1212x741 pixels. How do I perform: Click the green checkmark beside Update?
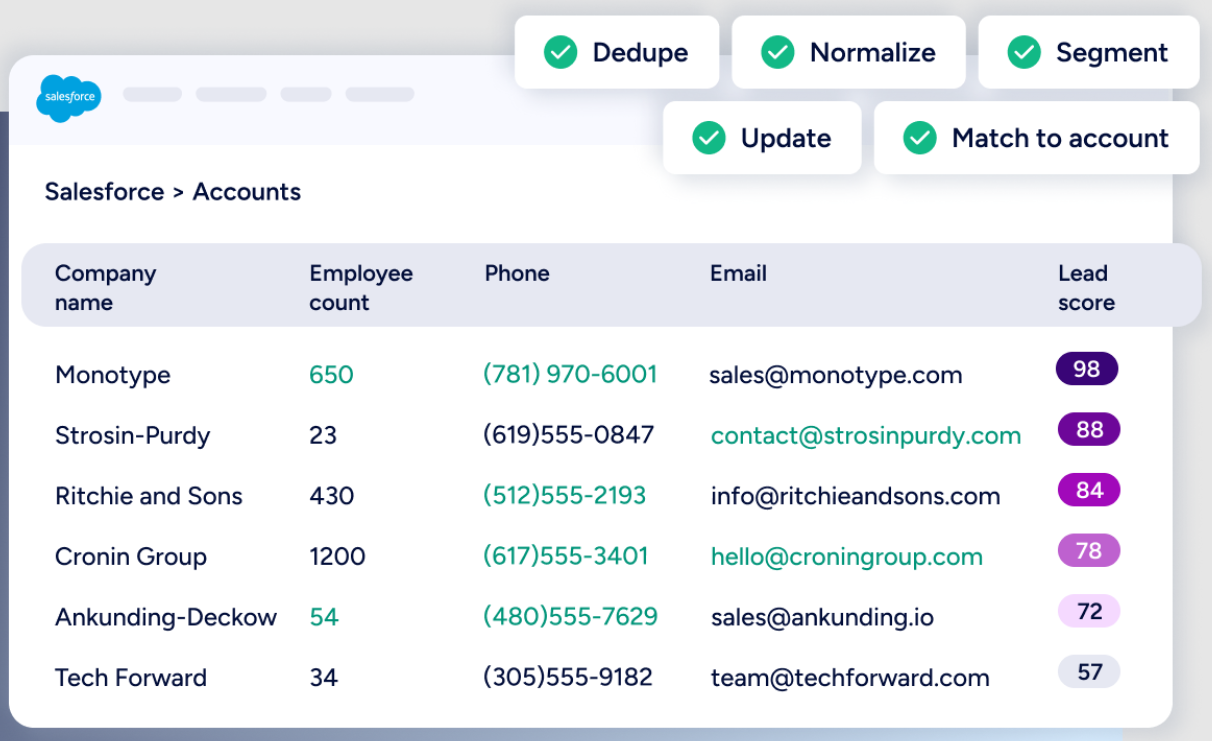coord(709,138)
